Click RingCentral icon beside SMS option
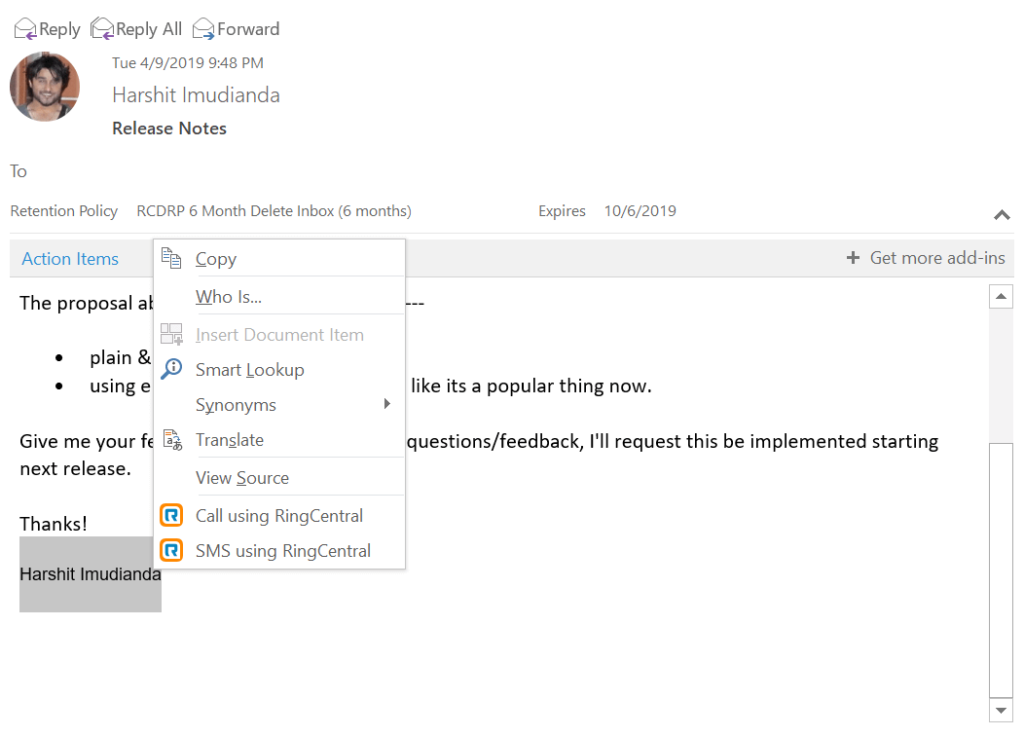This screenshot has height=736, width=1024. point(171,551)
